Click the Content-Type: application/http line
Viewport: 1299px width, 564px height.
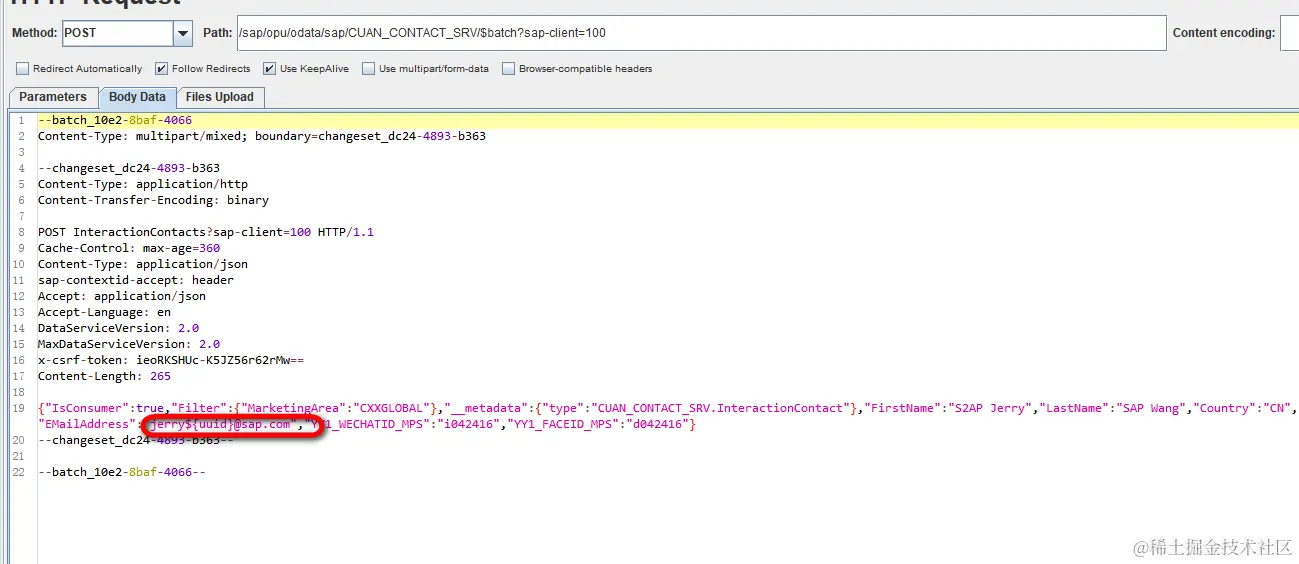pos(143,184)
